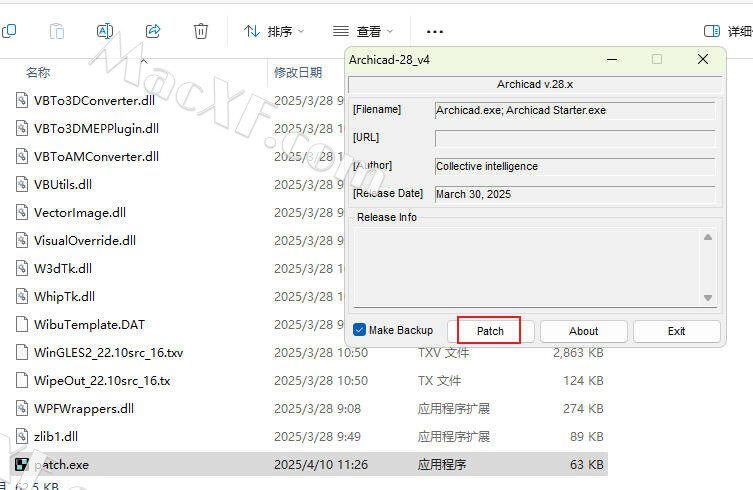Viewport: 753px width, 490px height.
Task: Click the Copy icon in the Explorer toolbar
Action: pos(9,31)
